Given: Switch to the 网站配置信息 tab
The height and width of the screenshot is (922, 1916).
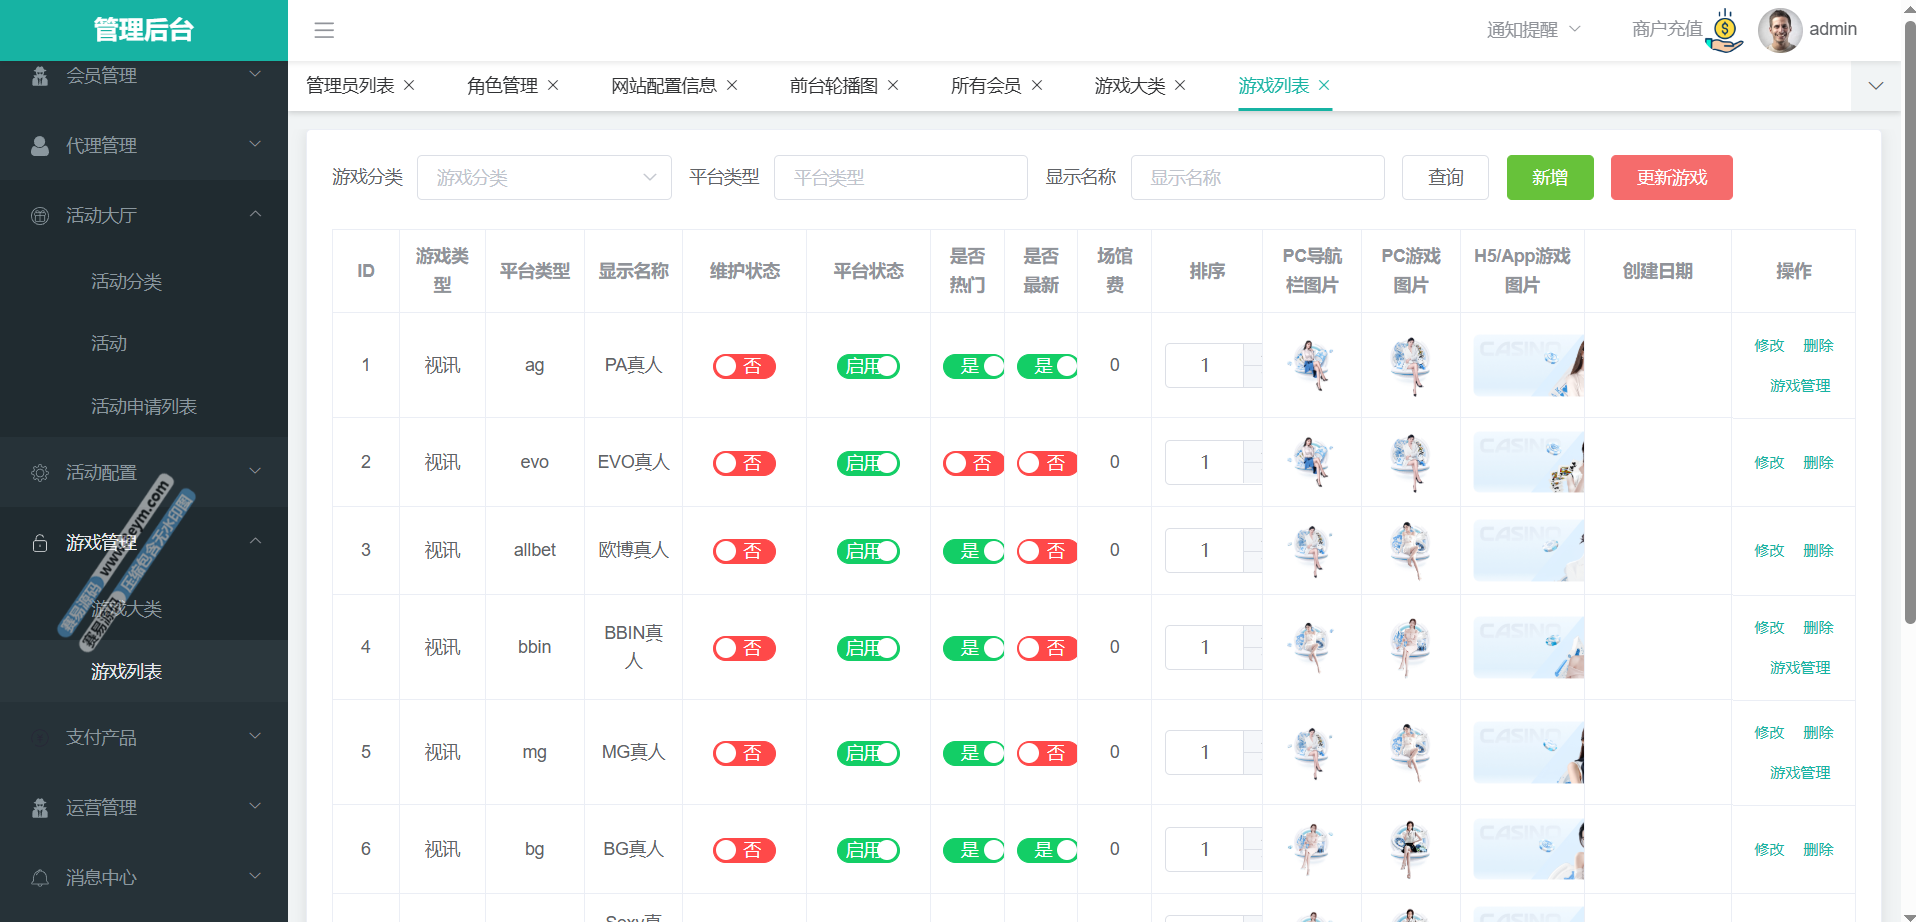Looking at the screenshot, I should click(663, 86).
